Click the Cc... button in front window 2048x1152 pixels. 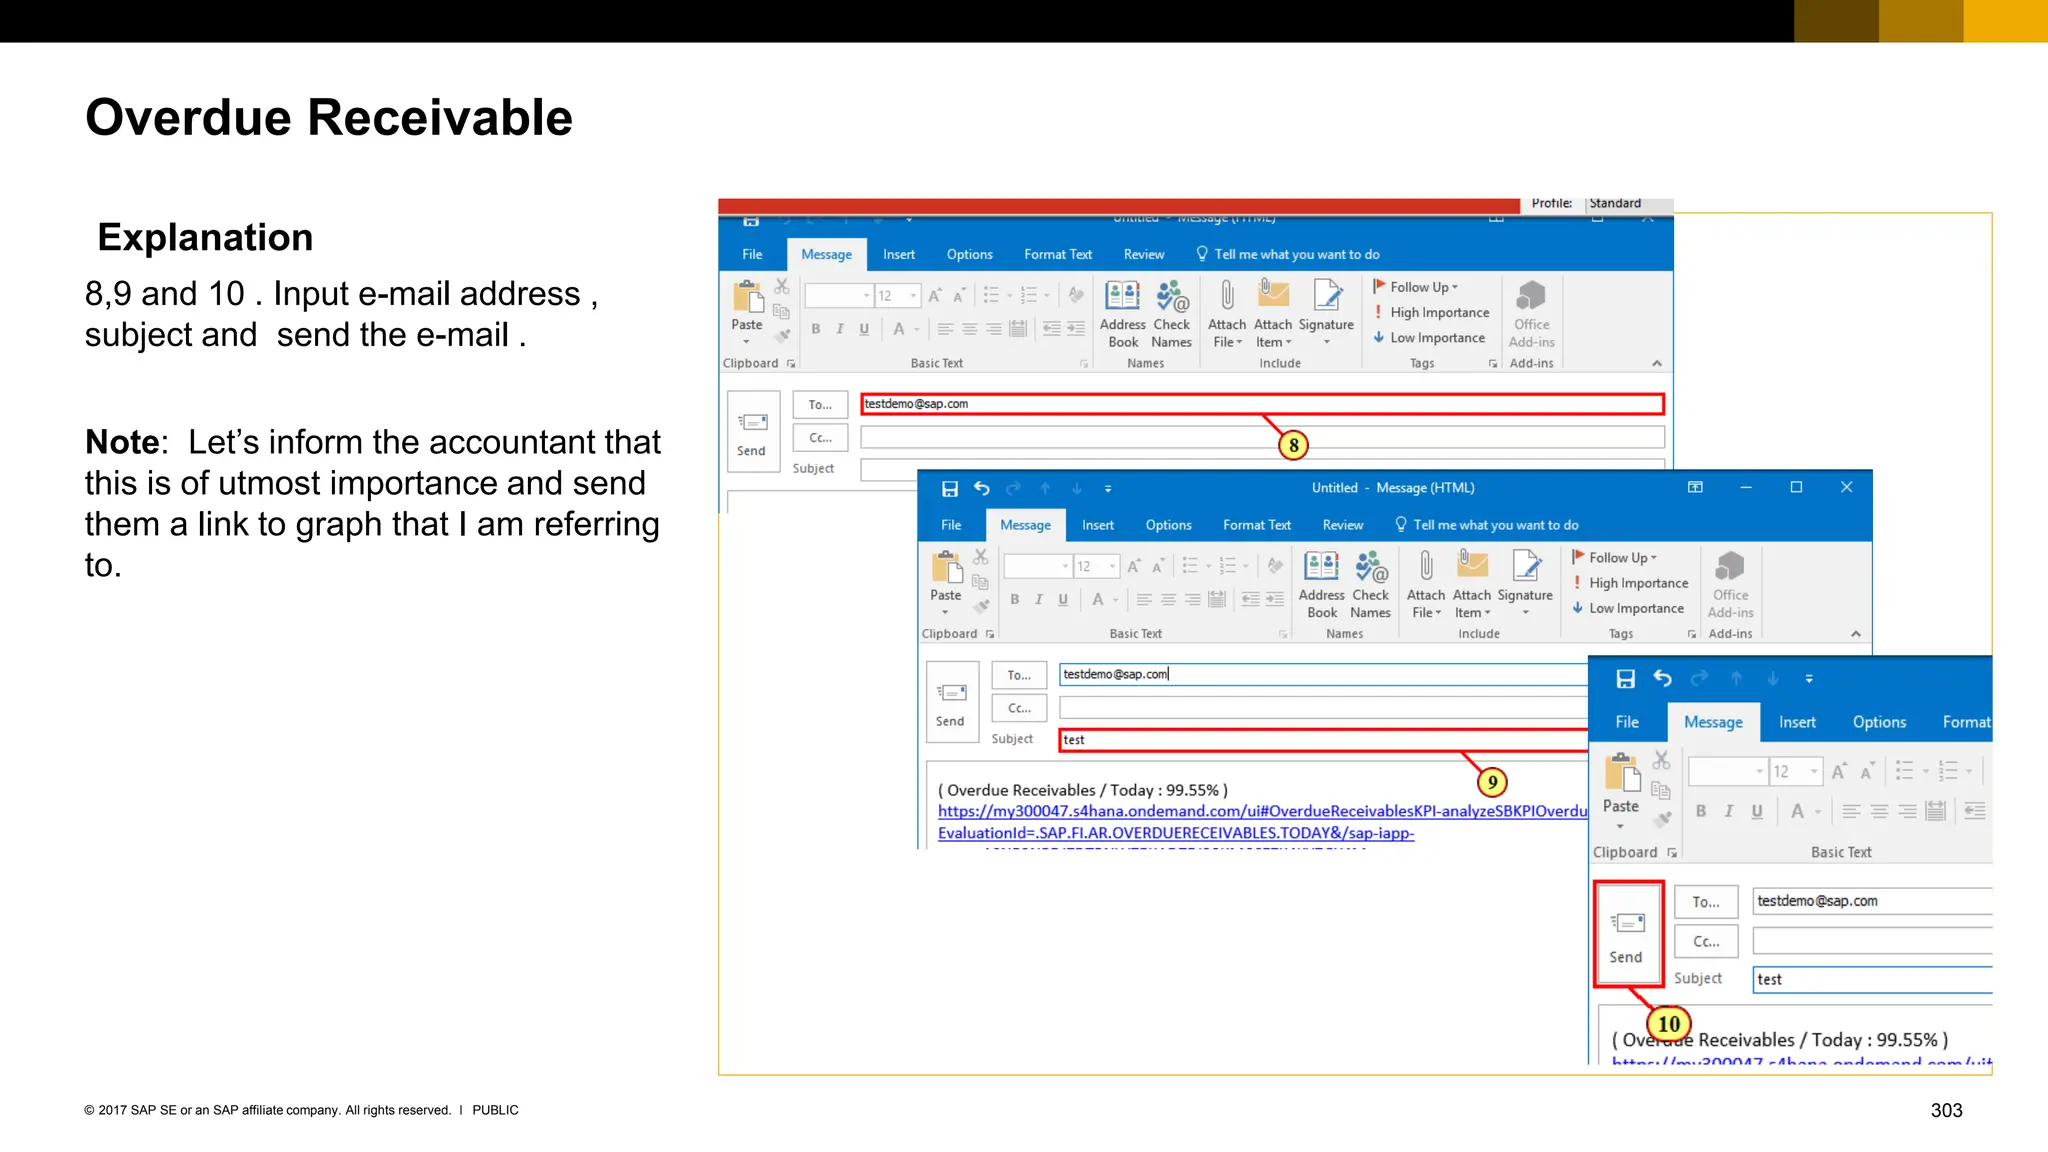(x=1706, y=941)
